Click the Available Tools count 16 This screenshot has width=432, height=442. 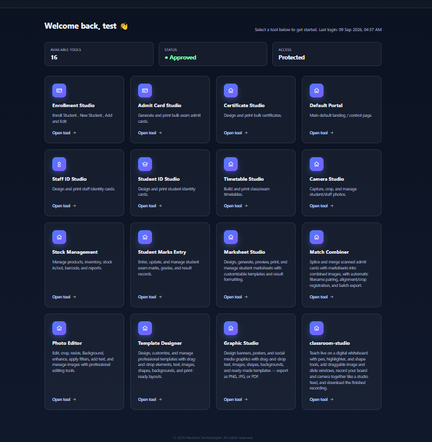(x=54, y=57)
